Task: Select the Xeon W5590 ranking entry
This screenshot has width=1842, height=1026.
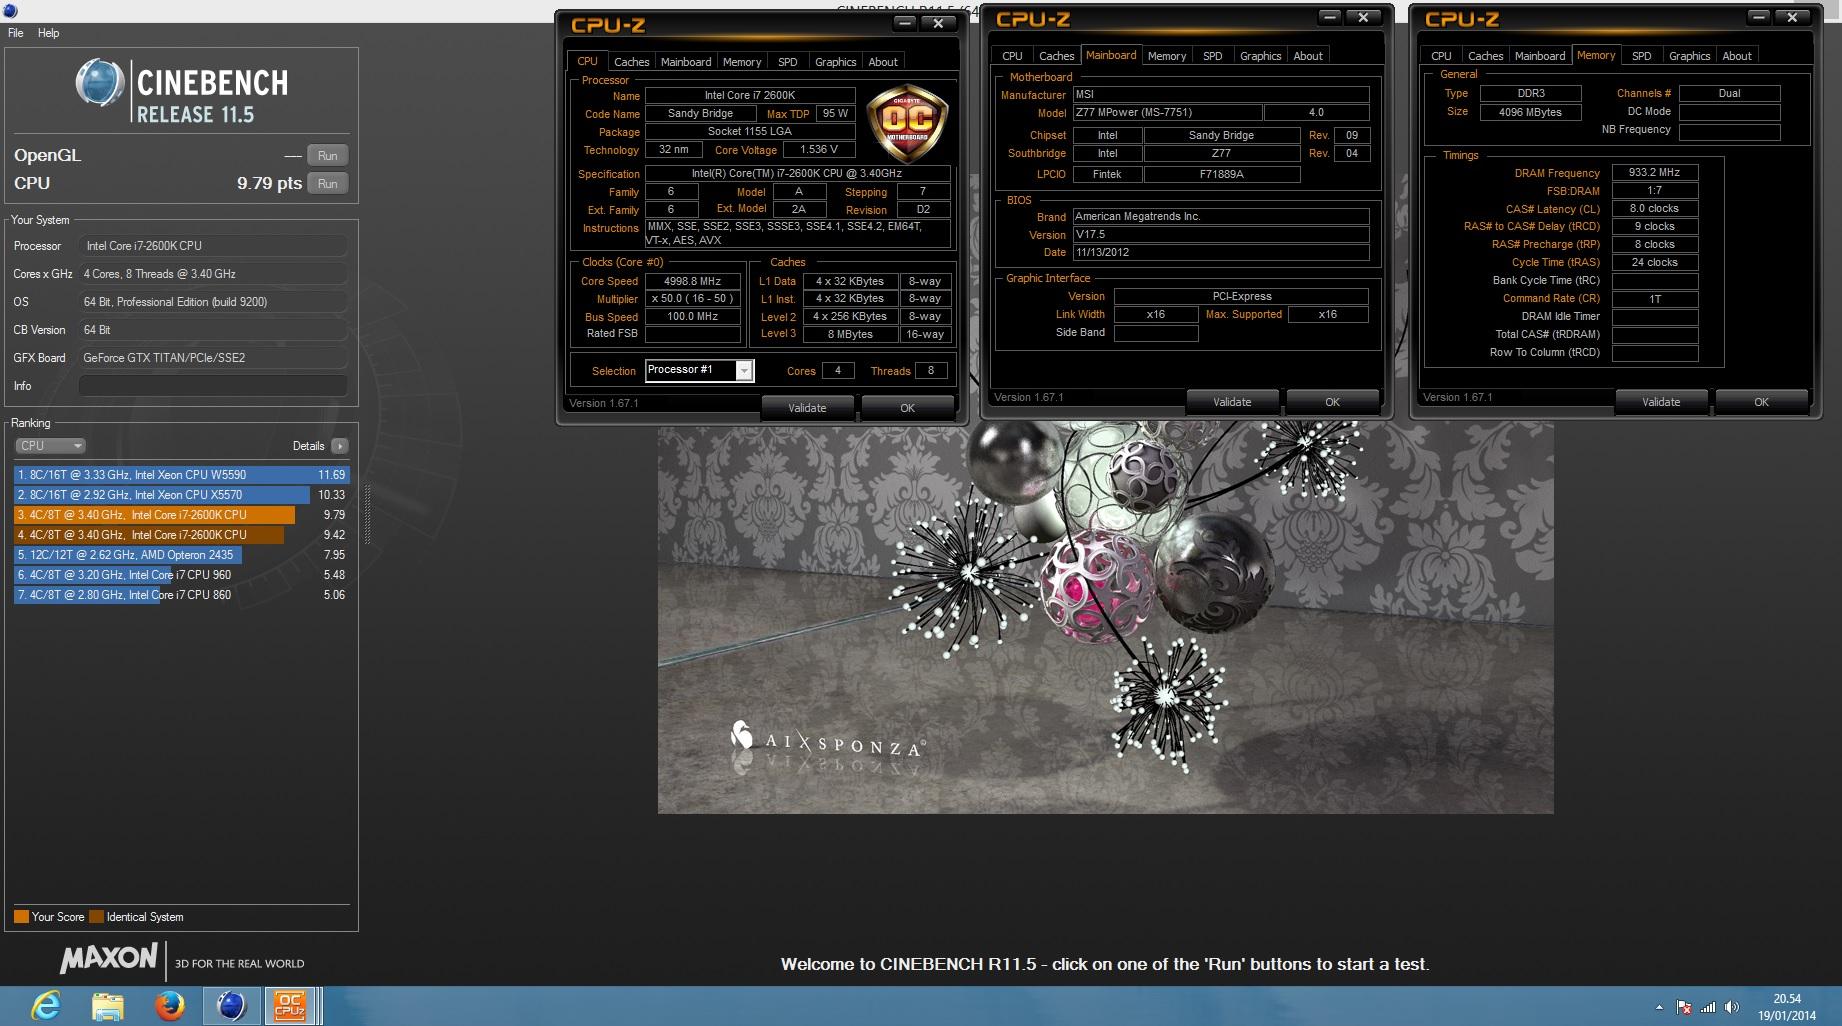Action: pos(181,475)
